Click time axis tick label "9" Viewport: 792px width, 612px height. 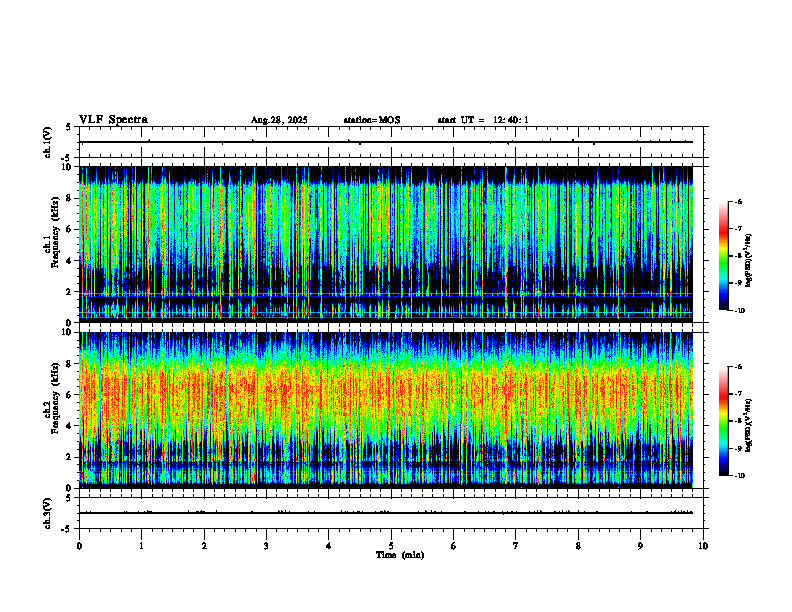[640, 546]
